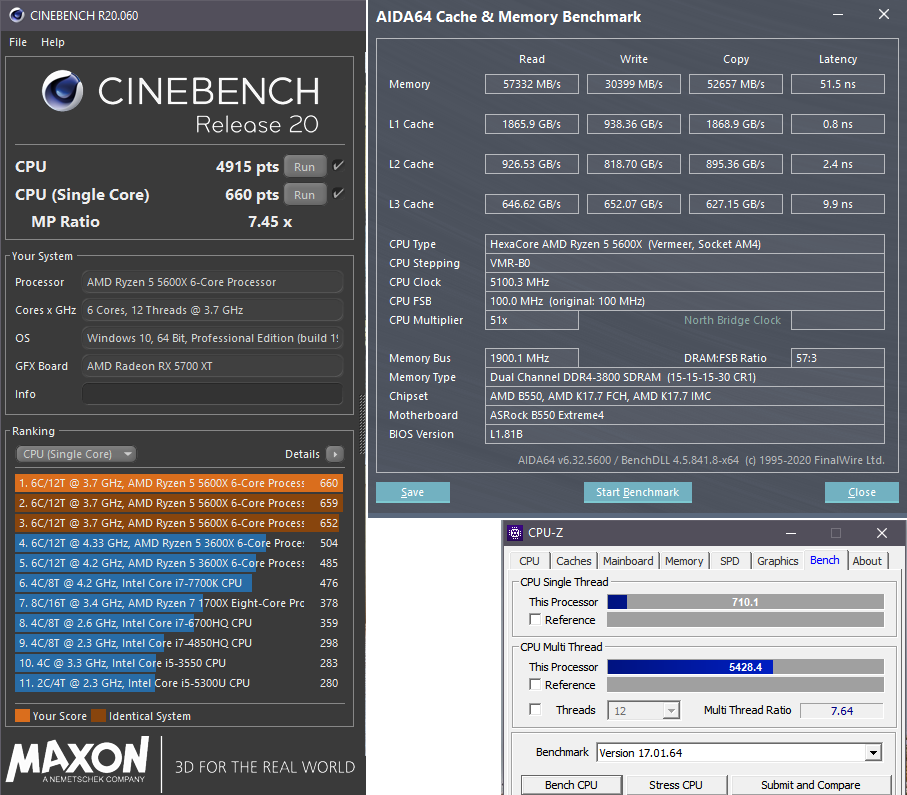Open the Help menu in Cinebench
The width and height of the screenshot is (907, 795).
point(53,42)
